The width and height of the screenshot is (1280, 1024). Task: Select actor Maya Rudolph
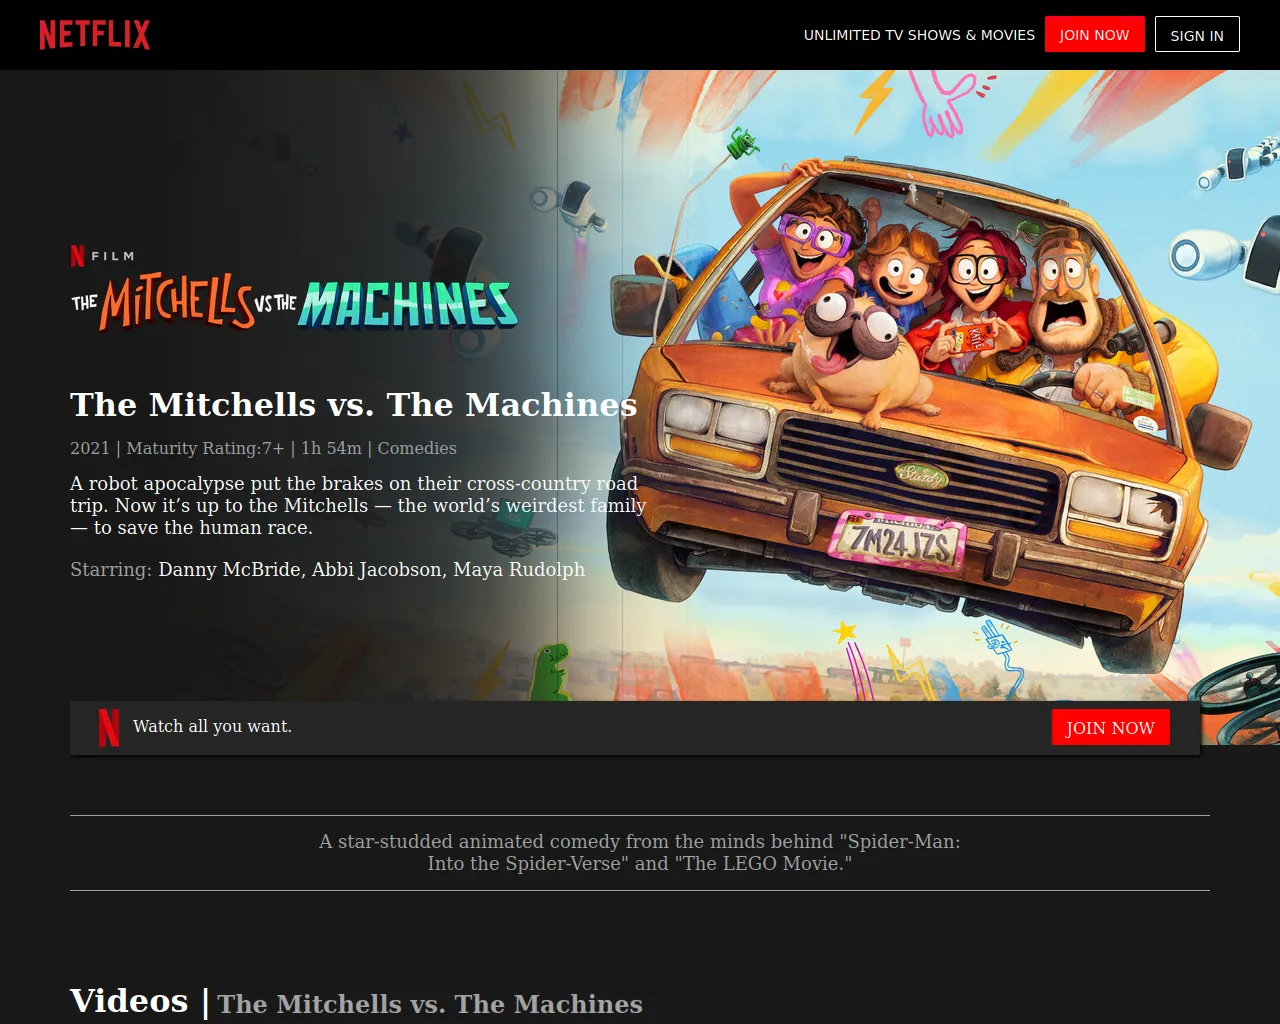point(519,569)
